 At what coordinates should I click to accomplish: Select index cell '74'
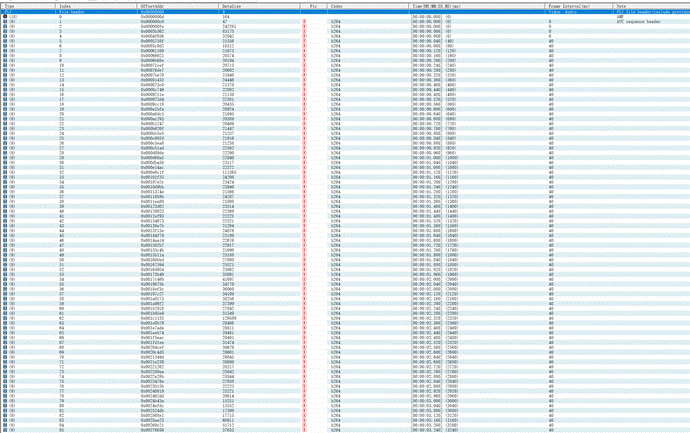(x=62, y=377)
